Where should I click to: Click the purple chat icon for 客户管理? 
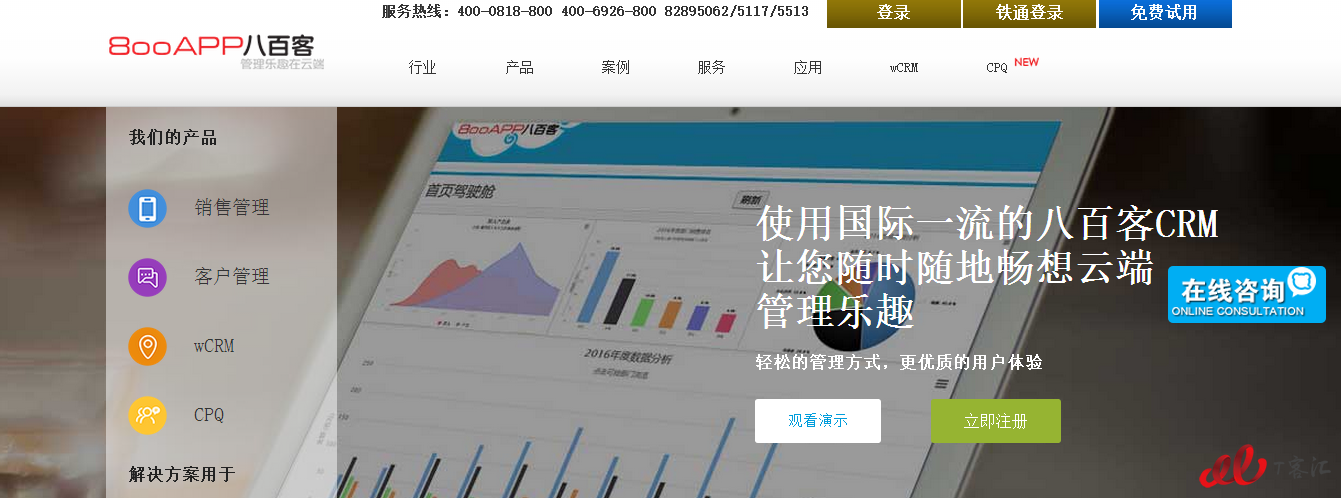(147, 277)
